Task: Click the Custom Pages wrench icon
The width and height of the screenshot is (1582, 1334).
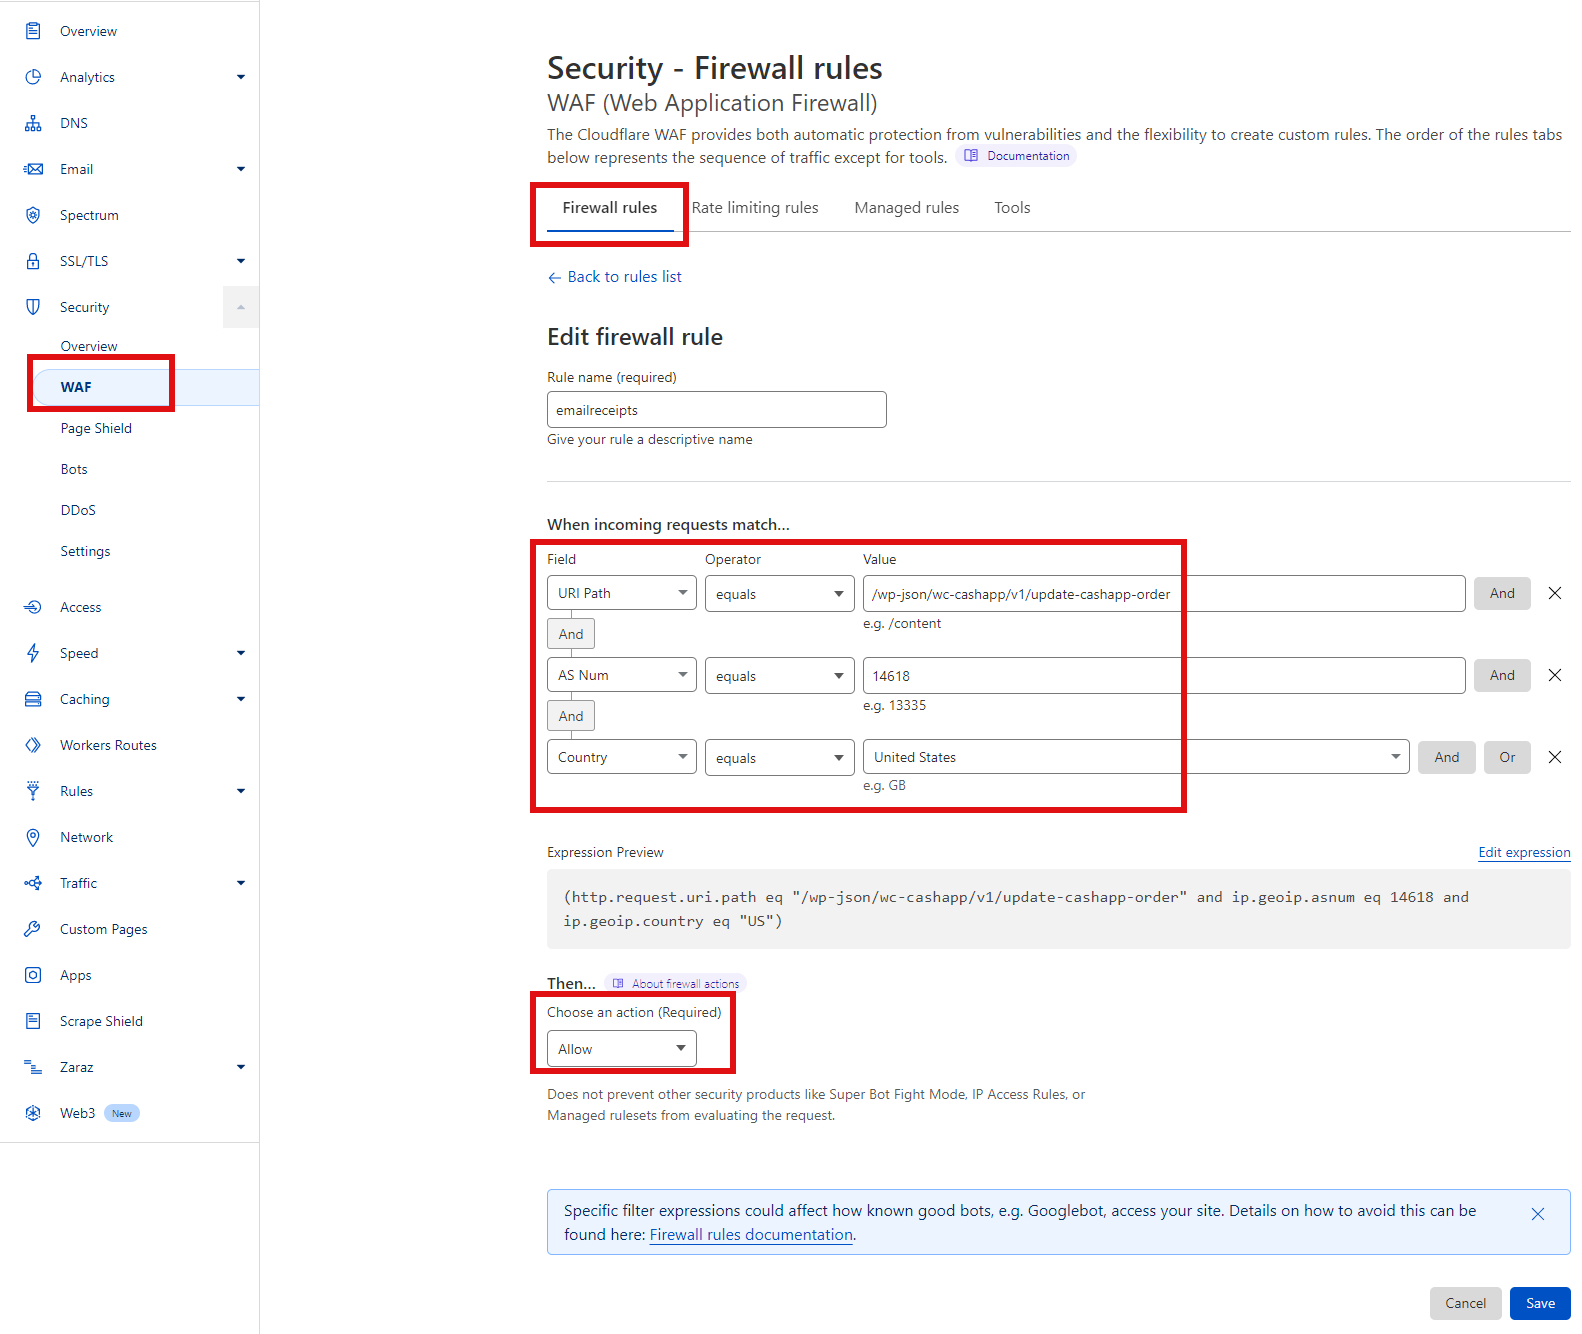Action: click(33, 929)
